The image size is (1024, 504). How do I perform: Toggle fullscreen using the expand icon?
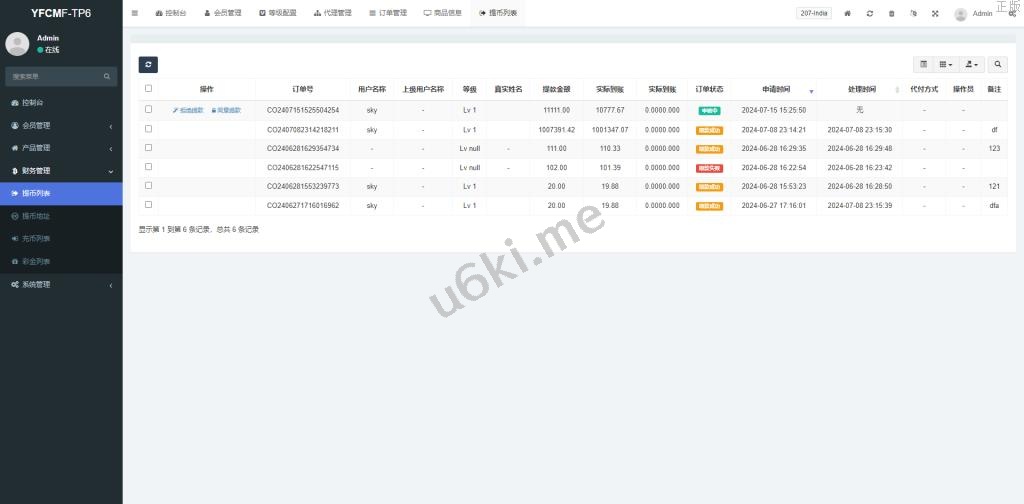(x=935, y=13)
